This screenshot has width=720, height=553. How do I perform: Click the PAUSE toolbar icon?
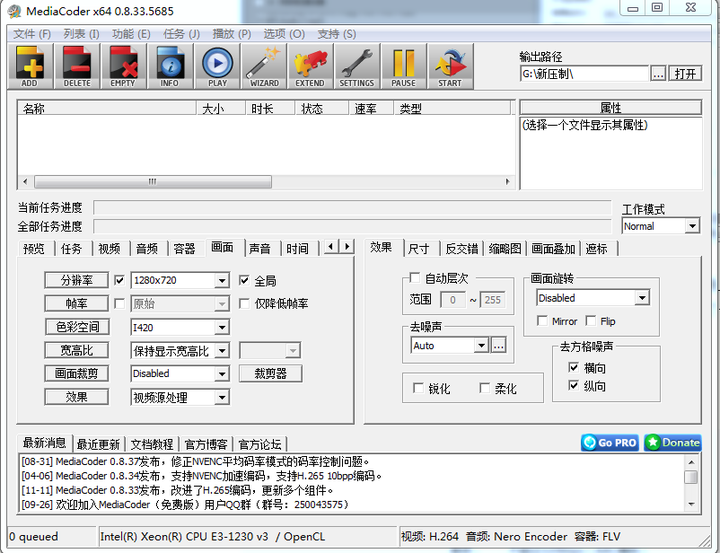(404, 66)
